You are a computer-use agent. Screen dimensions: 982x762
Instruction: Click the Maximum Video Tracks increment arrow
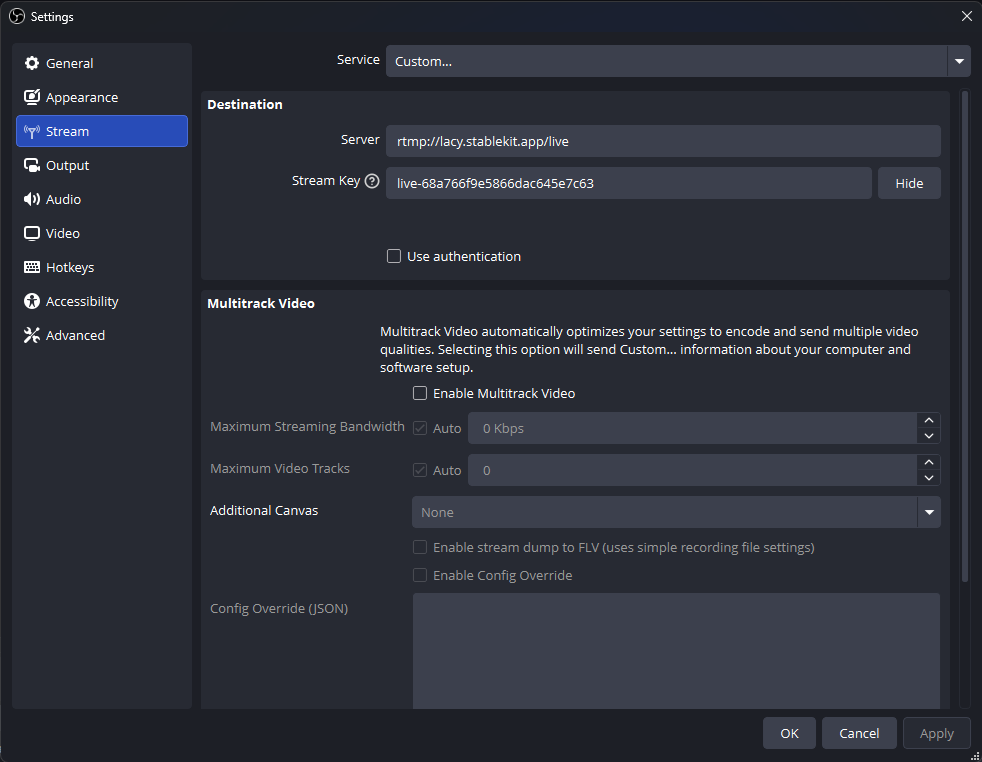tap(928, 463)
